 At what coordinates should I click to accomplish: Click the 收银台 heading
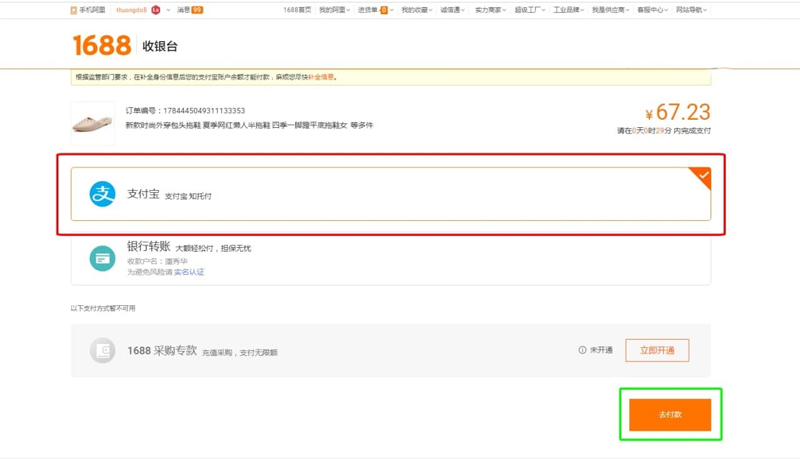[160, 46]
